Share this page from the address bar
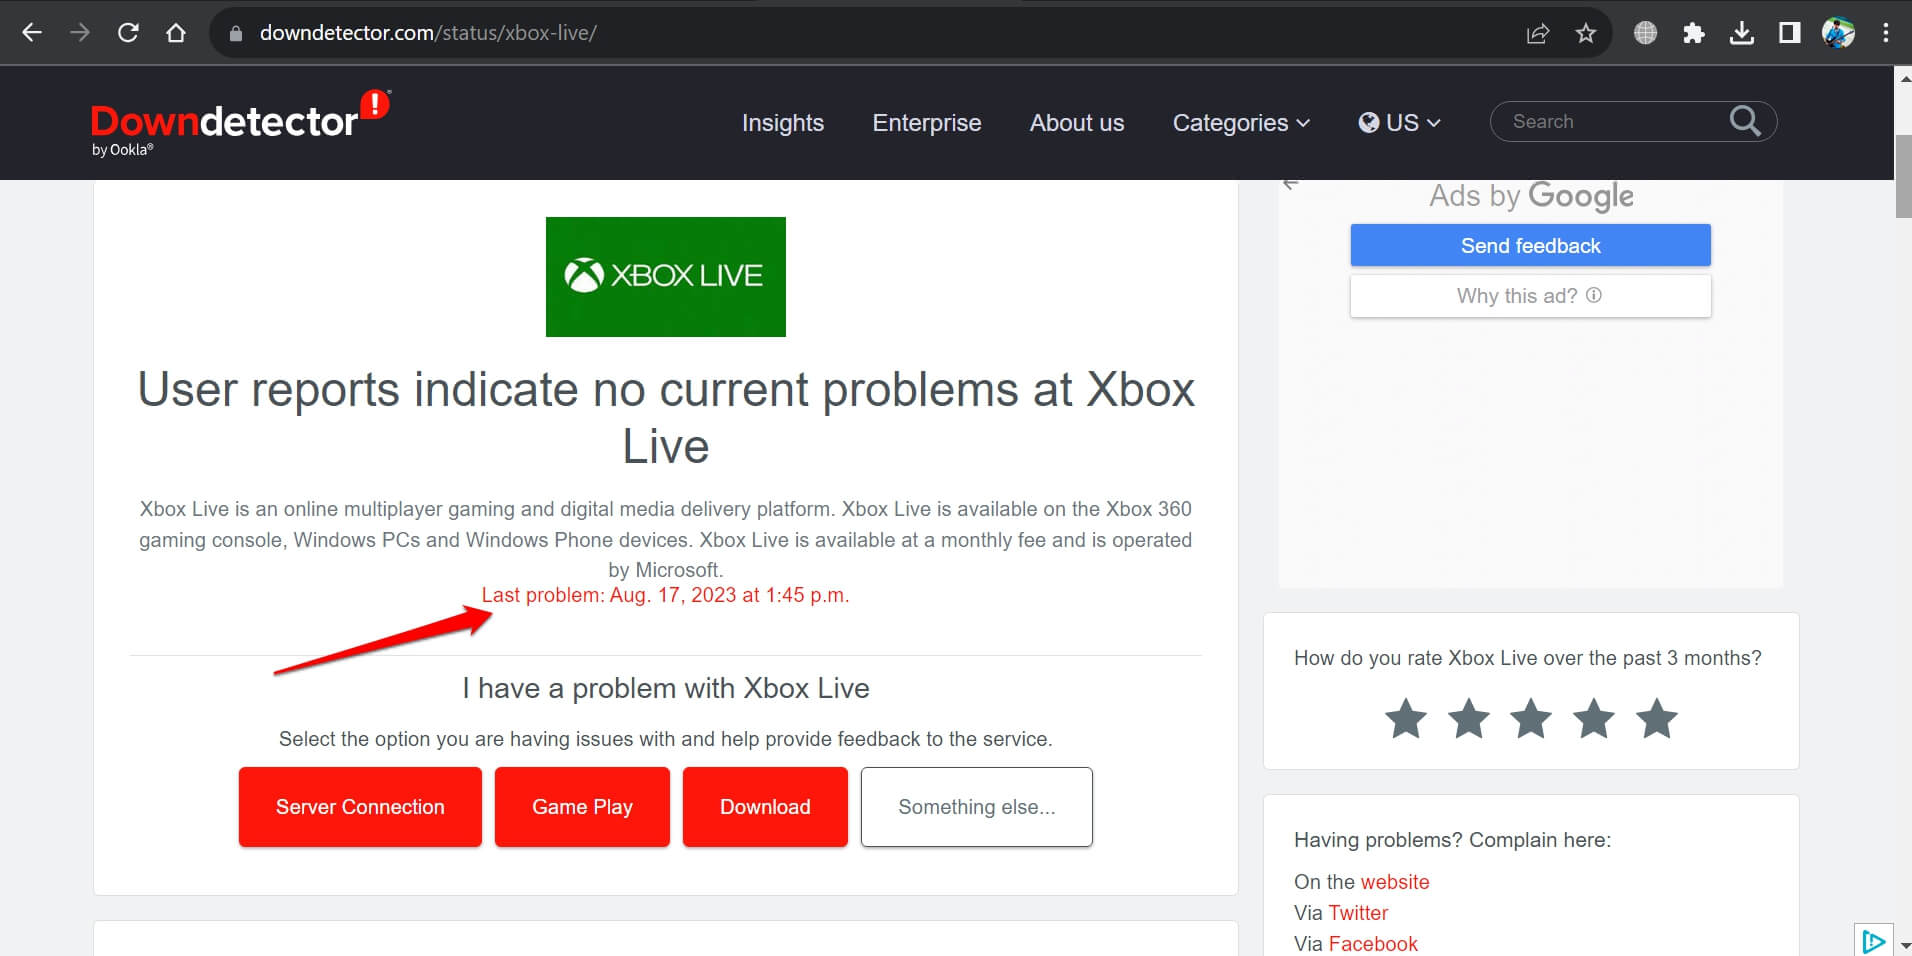Screen dimensions: 1912x956 (1538, 33)
